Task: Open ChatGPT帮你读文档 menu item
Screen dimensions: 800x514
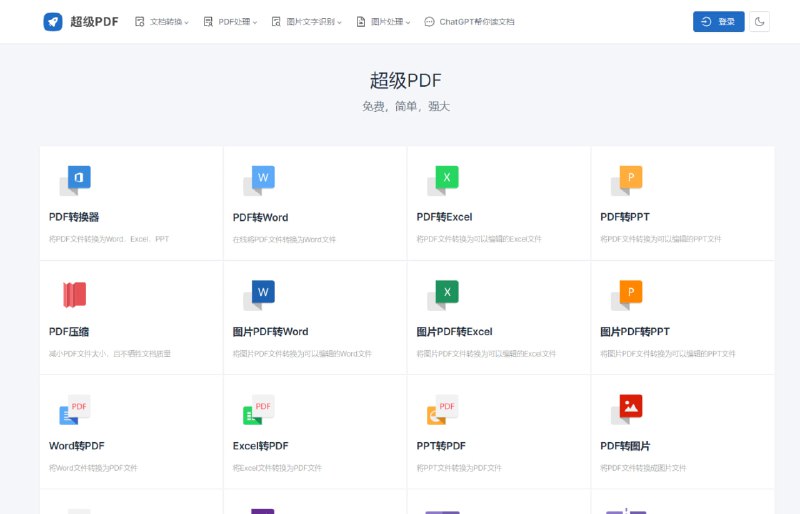Action: click(x=469, y=22)
